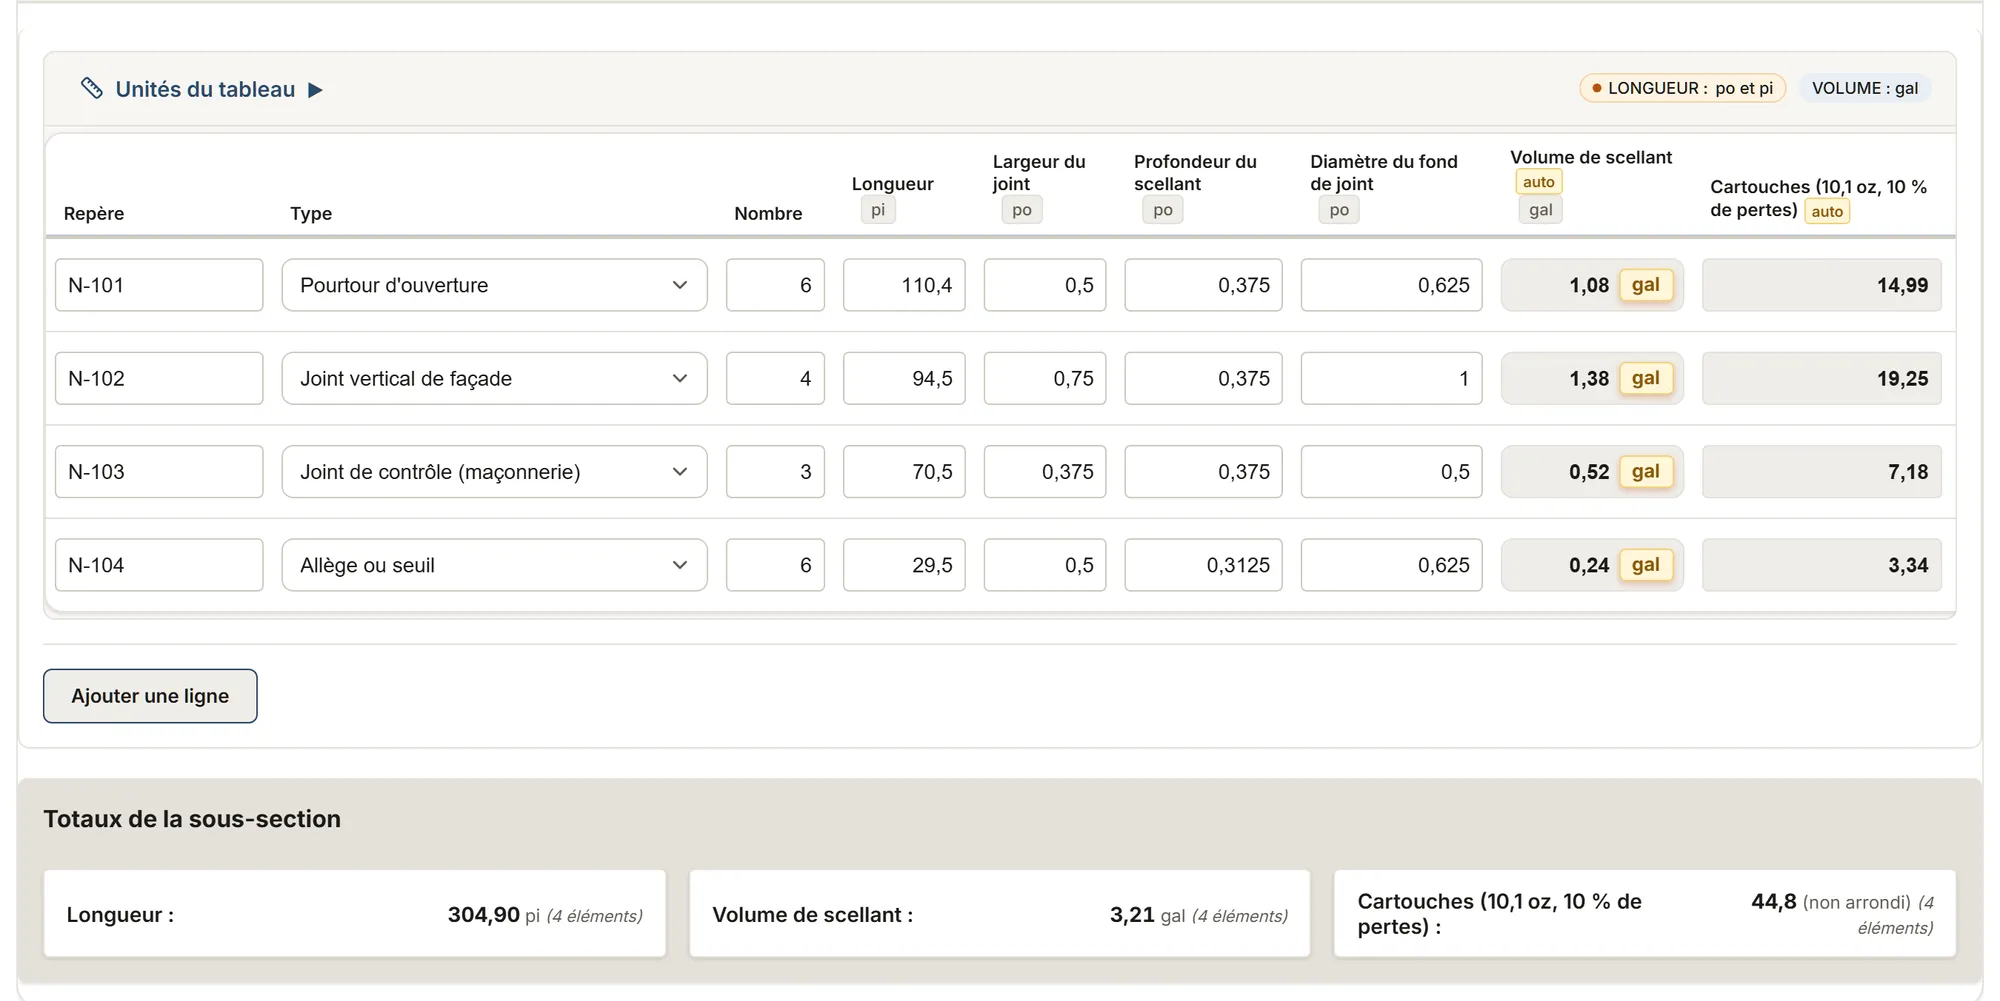This screenshot has width=2000, height=1001.
Task: Click the Profondeur du scellant field in row N-101
Action: coord(1203,285)
